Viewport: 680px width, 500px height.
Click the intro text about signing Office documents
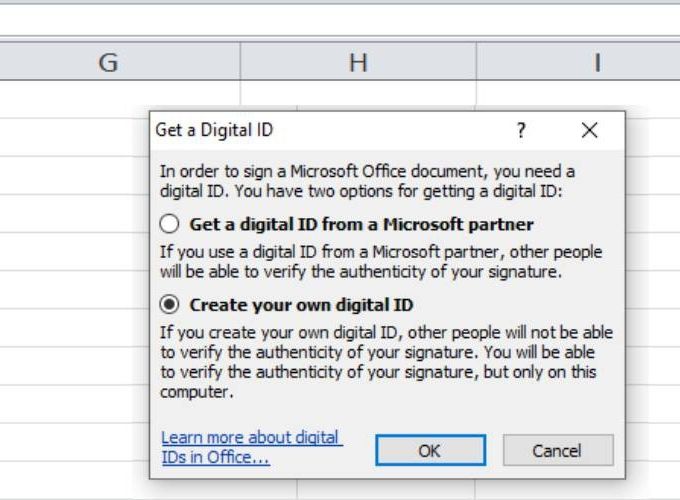pos(367,181)
